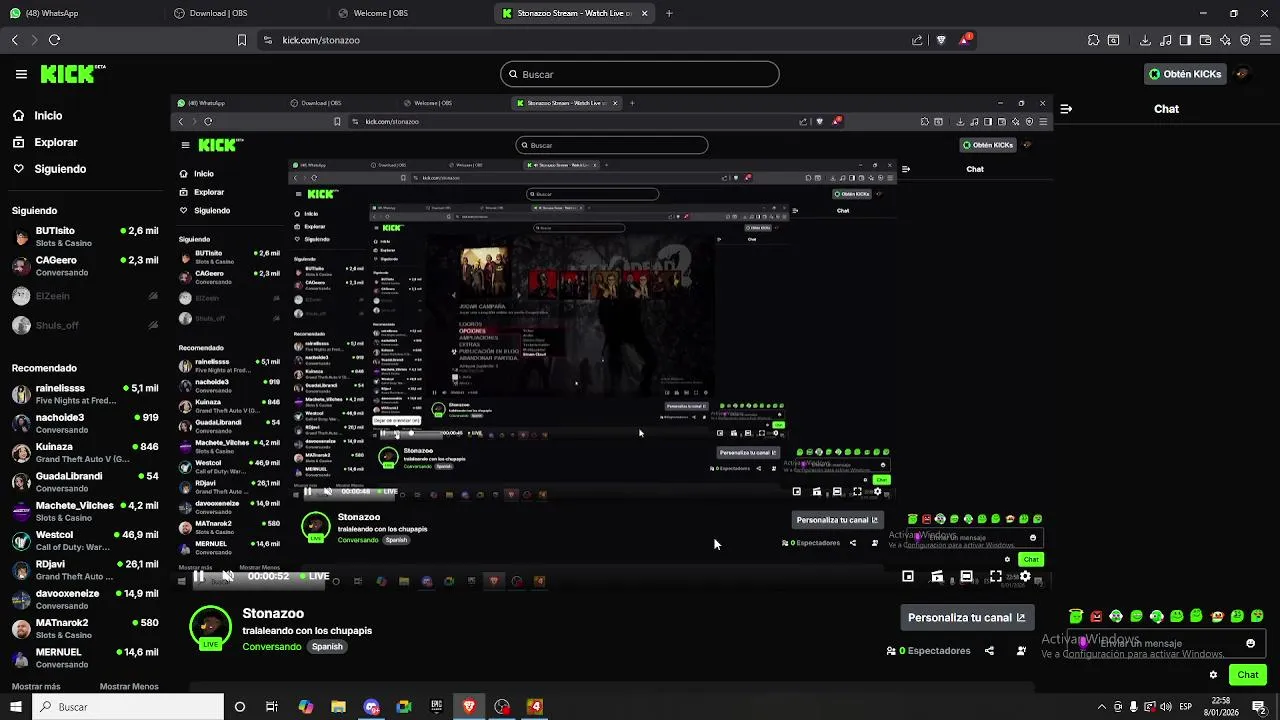The height and width of the screenshot is (720, 1280).
Task: Toggle theater mode in player
Action: 966,576
